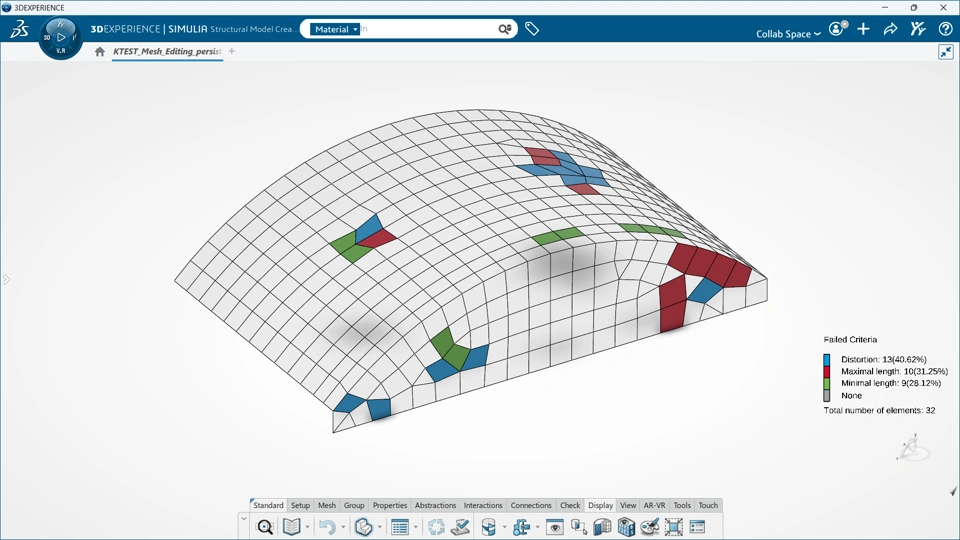Open the table tool dropdown arrow
This screenshot has height=540, width=960.
(416, 527)
